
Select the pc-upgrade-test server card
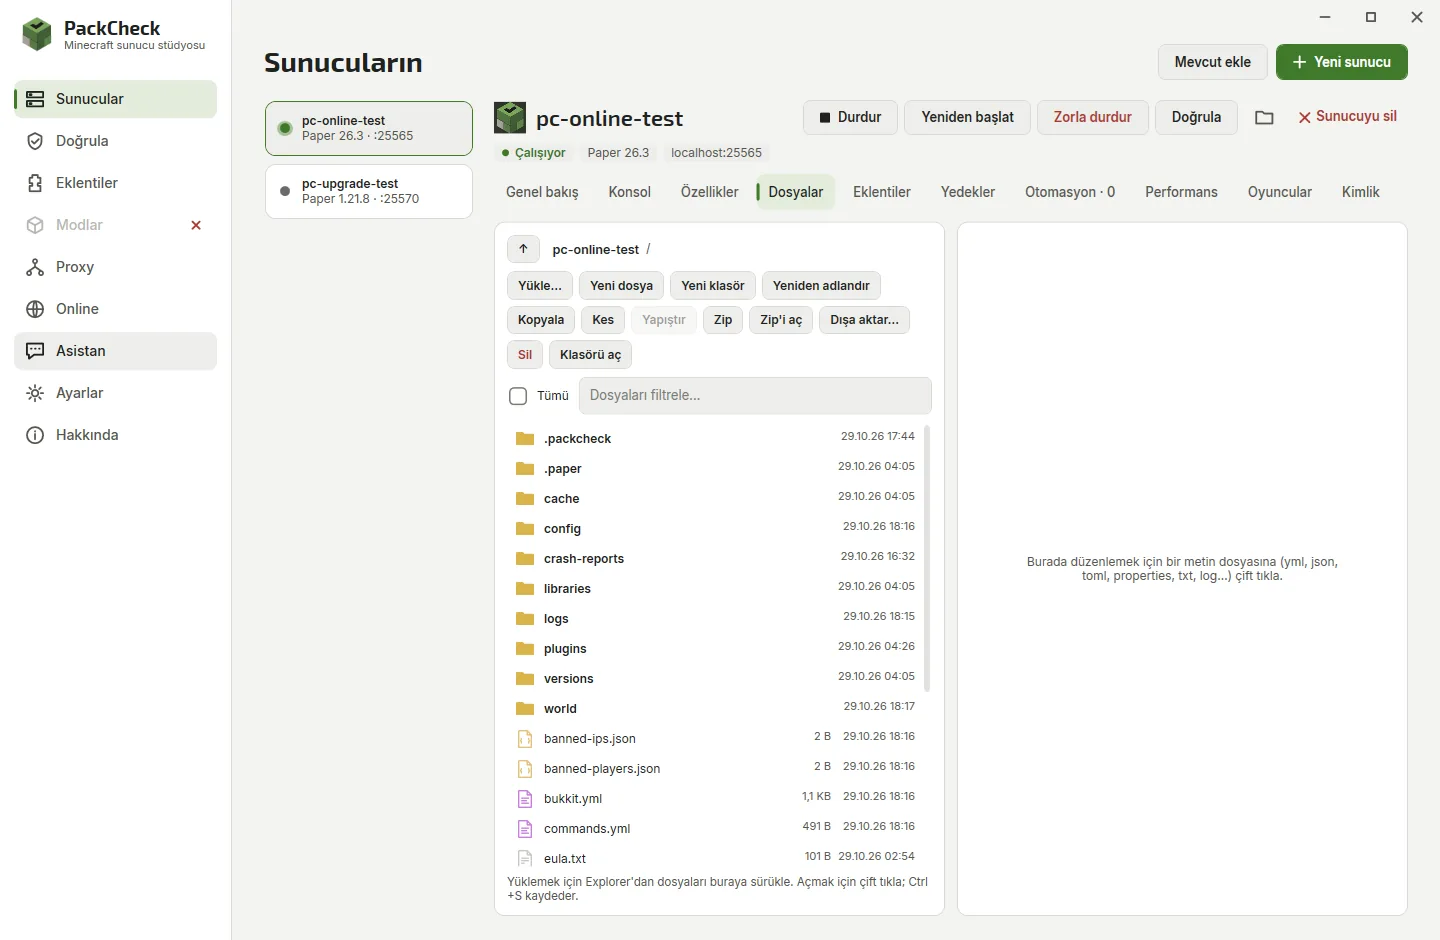point(369,191)
